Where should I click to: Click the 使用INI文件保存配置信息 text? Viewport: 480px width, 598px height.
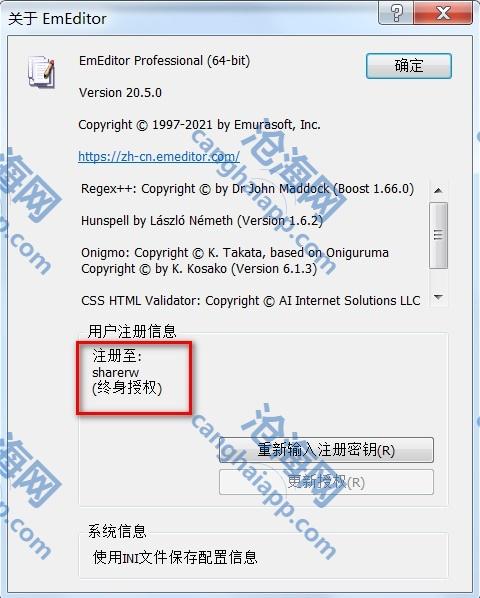click(x=175, y=558)
